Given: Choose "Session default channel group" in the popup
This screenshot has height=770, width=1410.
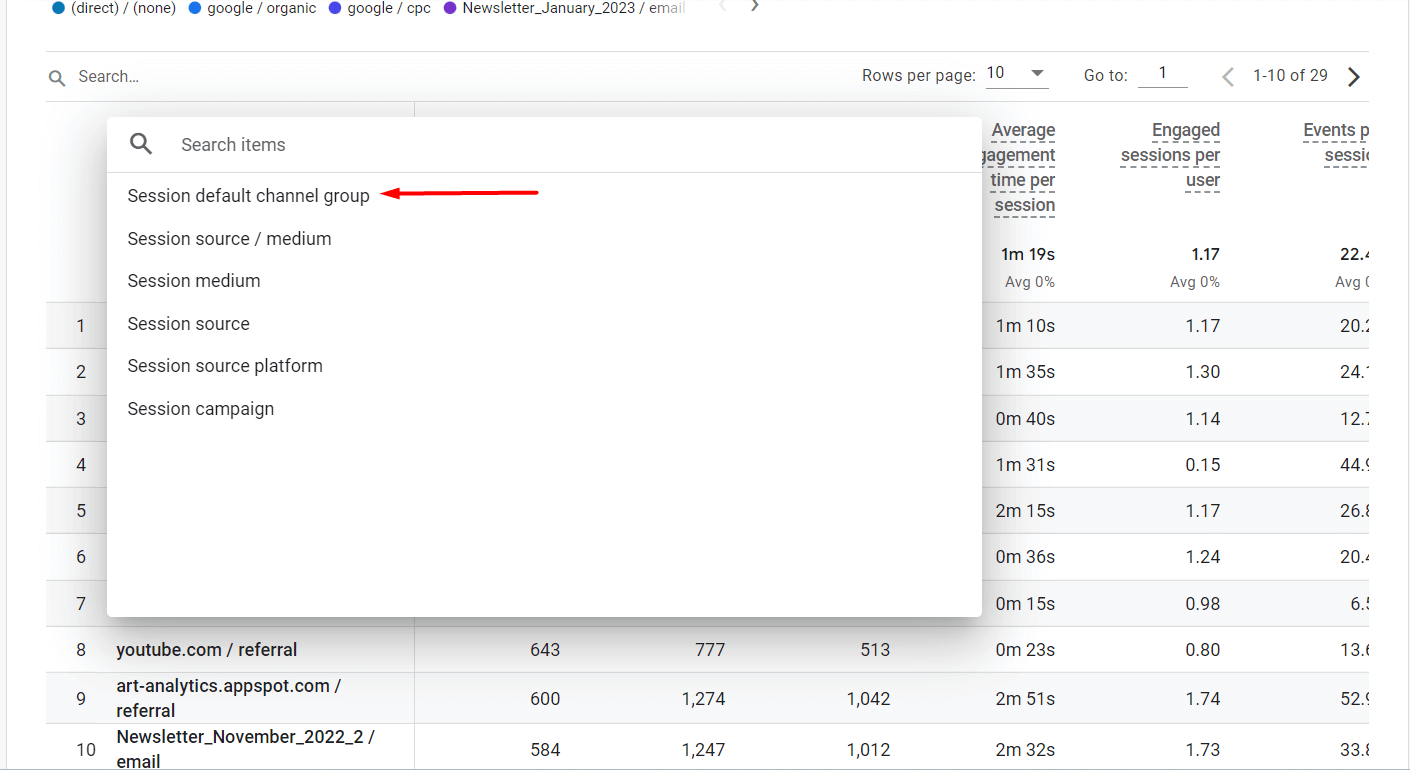Looking at the screenshot, I should (248, 196).
